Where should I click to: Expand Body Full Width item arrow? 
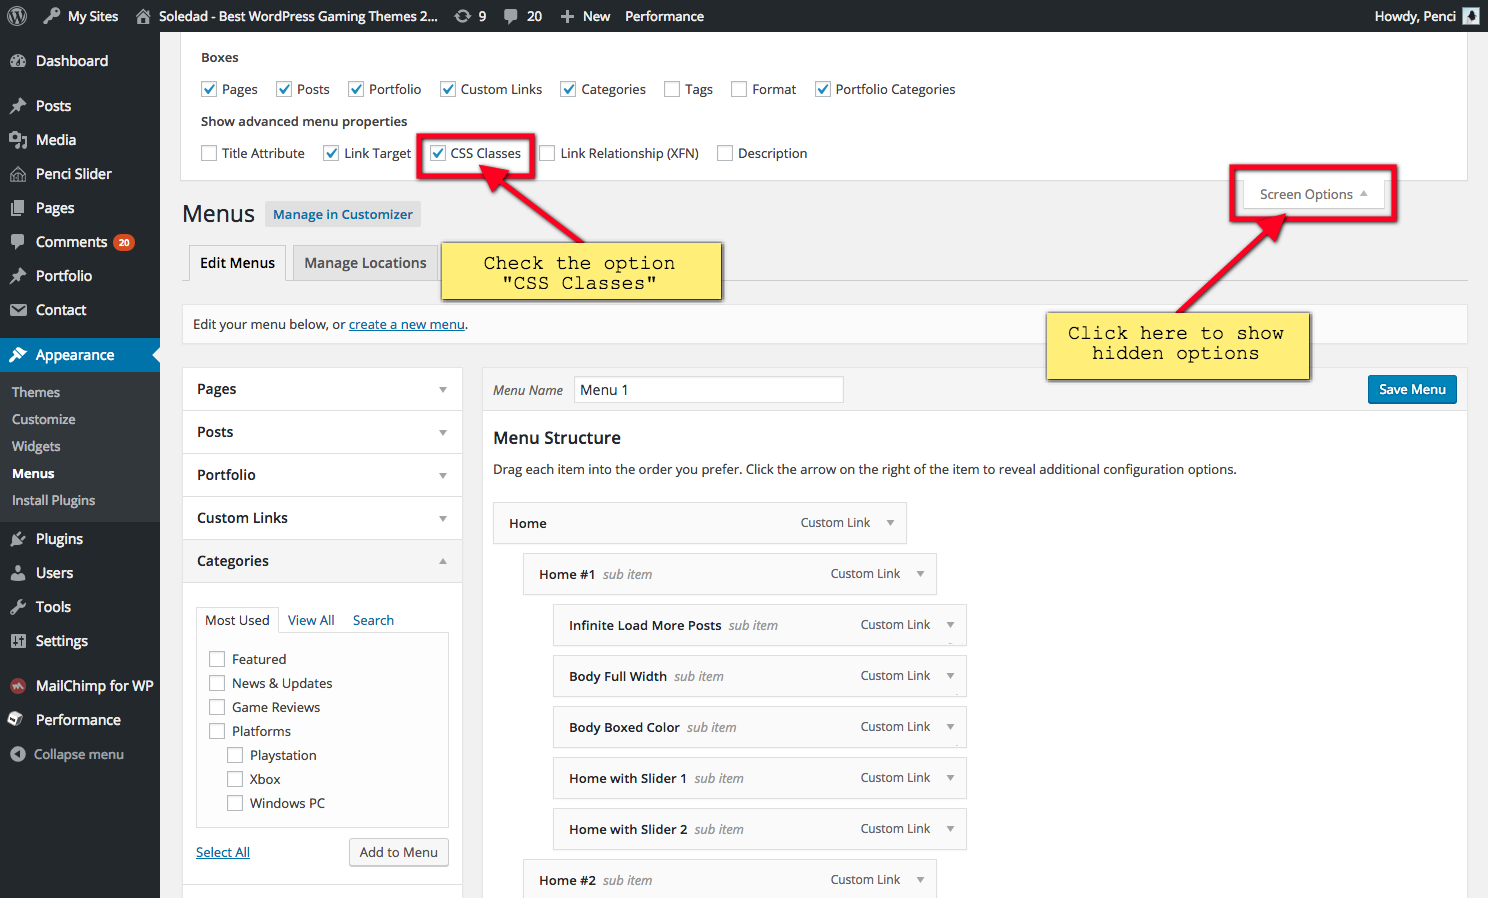point(950,676)
